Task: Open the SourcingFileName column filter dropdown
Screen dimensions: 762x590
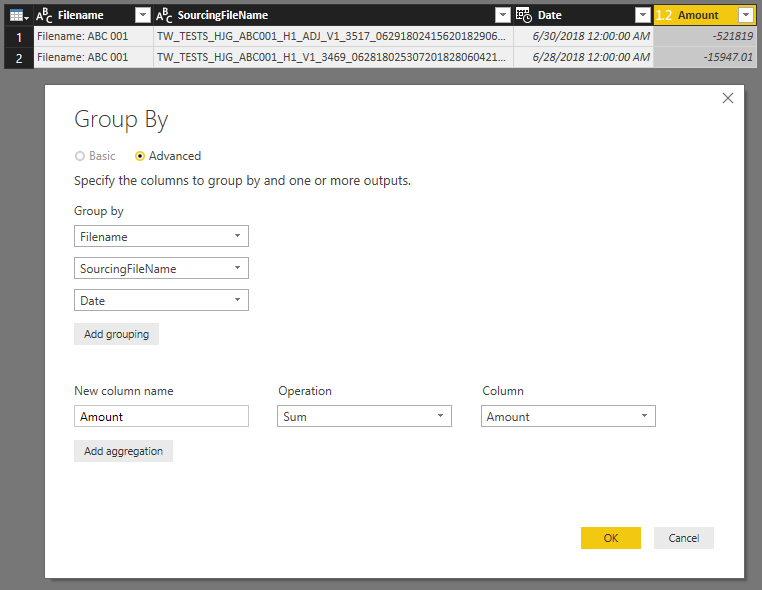Action: pyautogui.click(x=502, y=16)
